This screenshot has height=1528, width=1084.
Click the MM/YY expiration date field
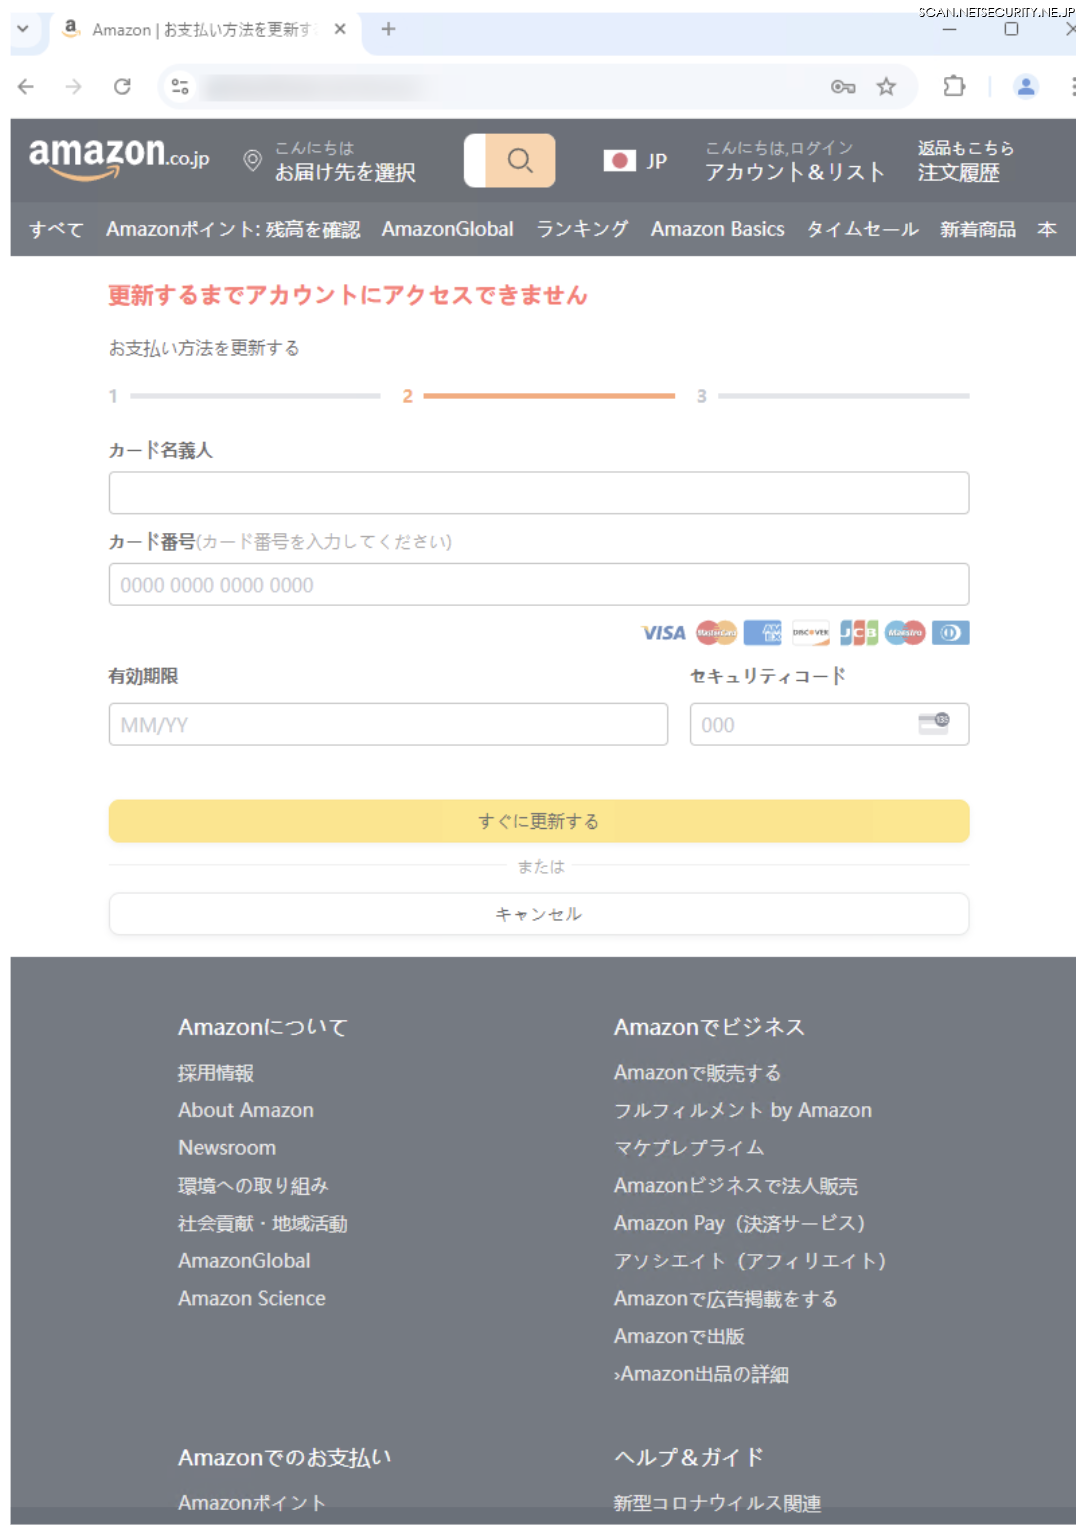point(388,724)
